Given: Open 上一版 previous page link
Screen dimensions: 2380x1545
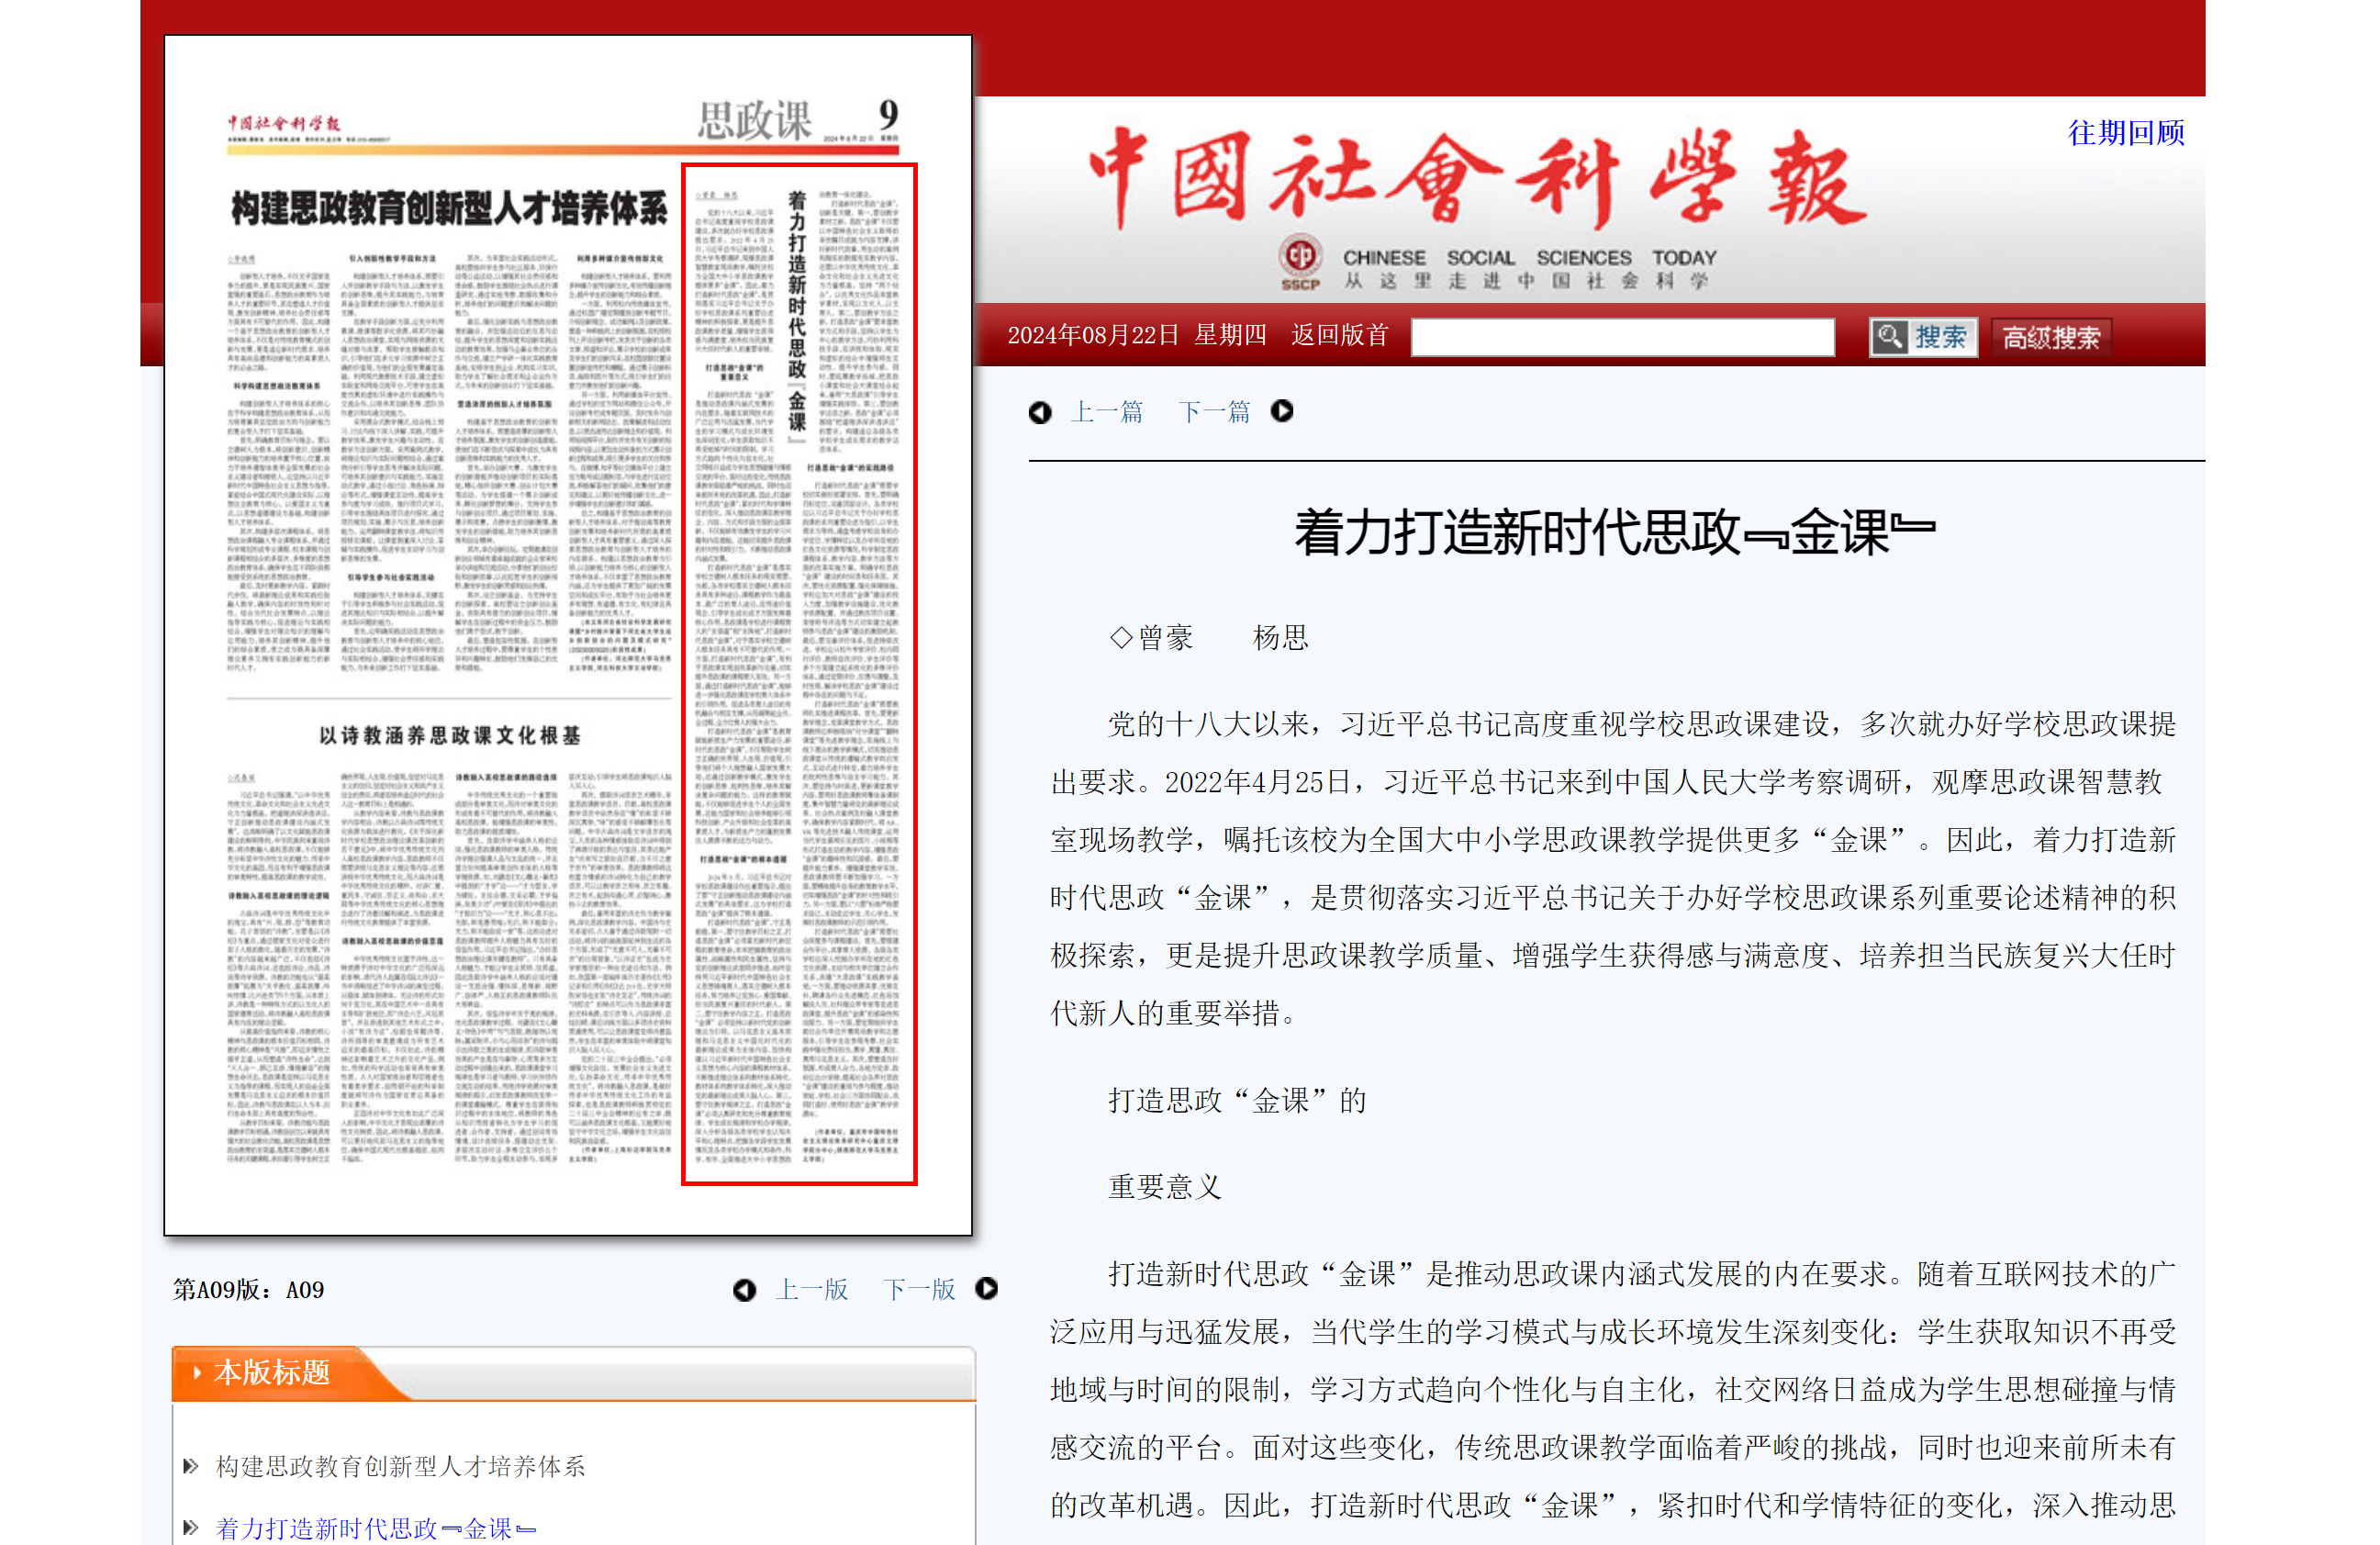Looking at the screenshot, I should coord(812,1290).
